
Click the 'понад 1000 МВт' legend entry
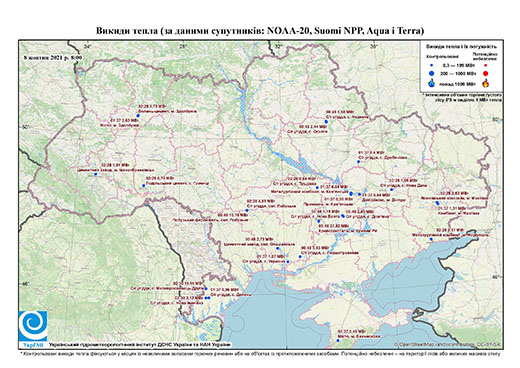point(459,83)
